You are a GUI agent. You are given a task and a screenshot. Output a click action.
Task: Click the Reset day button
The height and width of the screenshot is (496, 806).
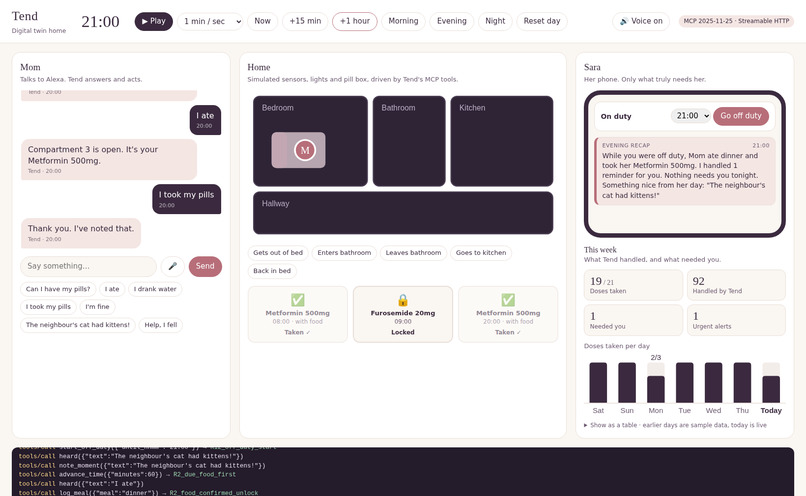coord(542,21)
